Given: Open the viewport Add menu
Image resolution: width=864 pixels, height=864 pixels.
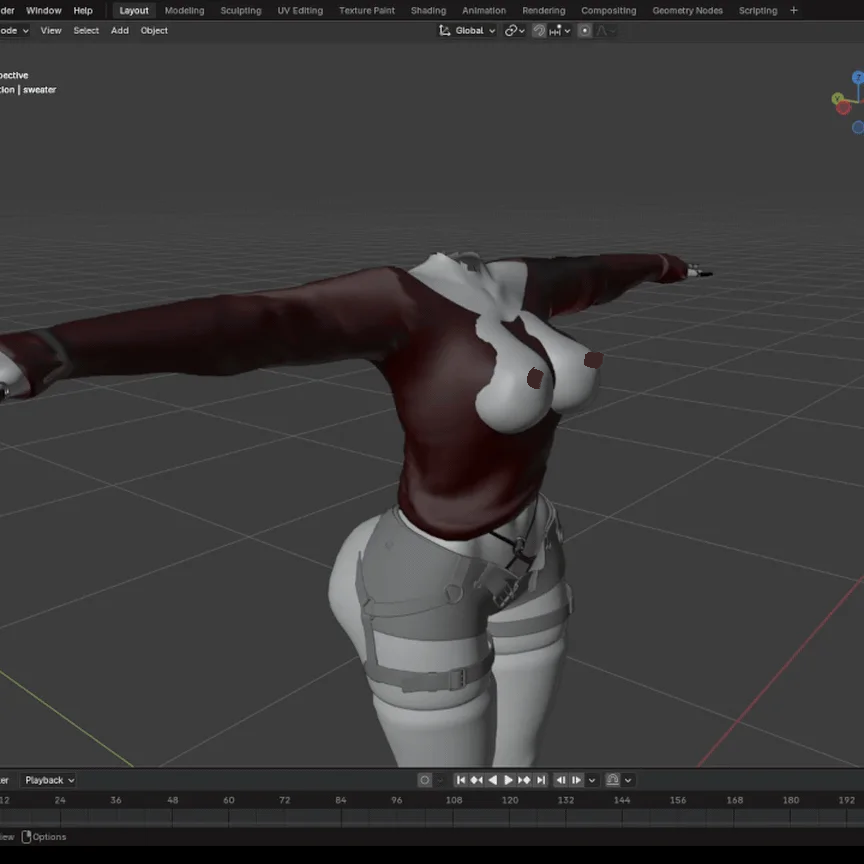Looking at the screenshot, I should (120, 31).
